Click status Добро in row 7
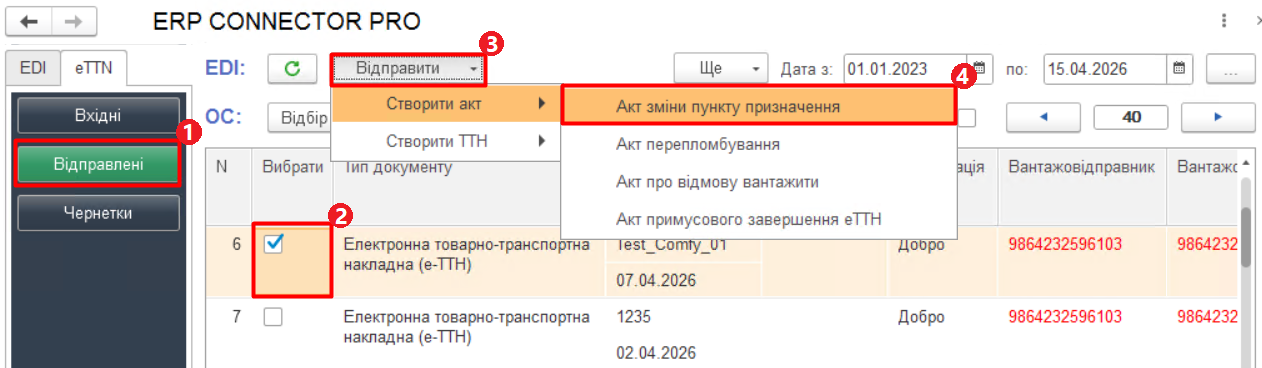The width and height of the screenshot is (1262, 368). click(921, 317)
